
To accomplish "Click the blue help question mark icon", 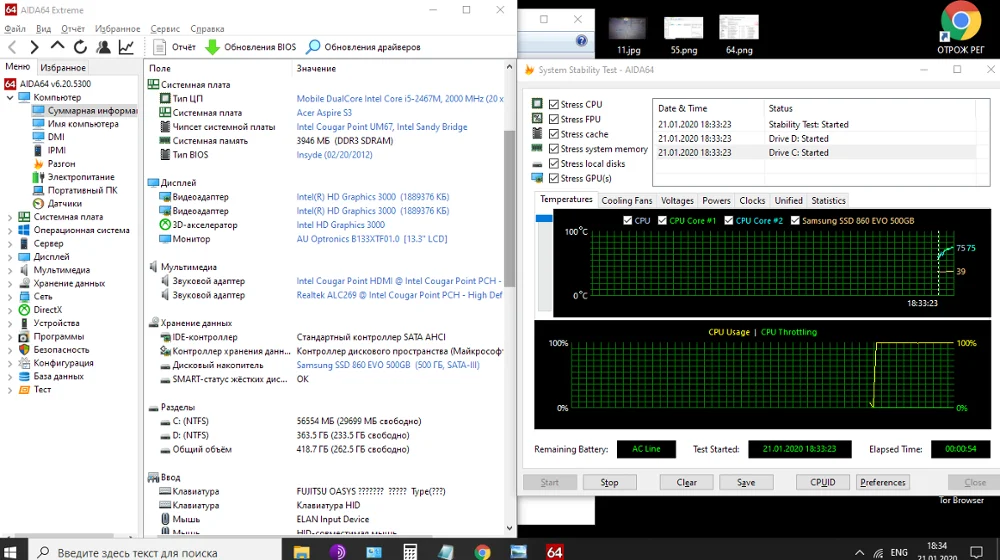I will 581,41.
